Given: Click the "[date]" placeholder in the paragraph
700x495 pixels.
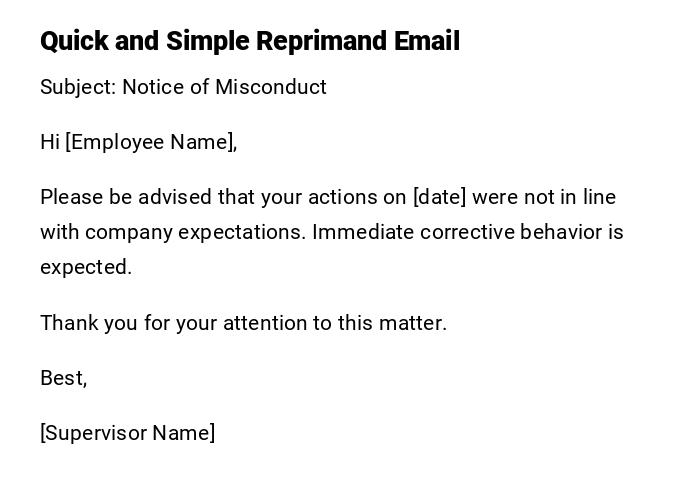Looking at the screenshot, I should click(439, 197).
